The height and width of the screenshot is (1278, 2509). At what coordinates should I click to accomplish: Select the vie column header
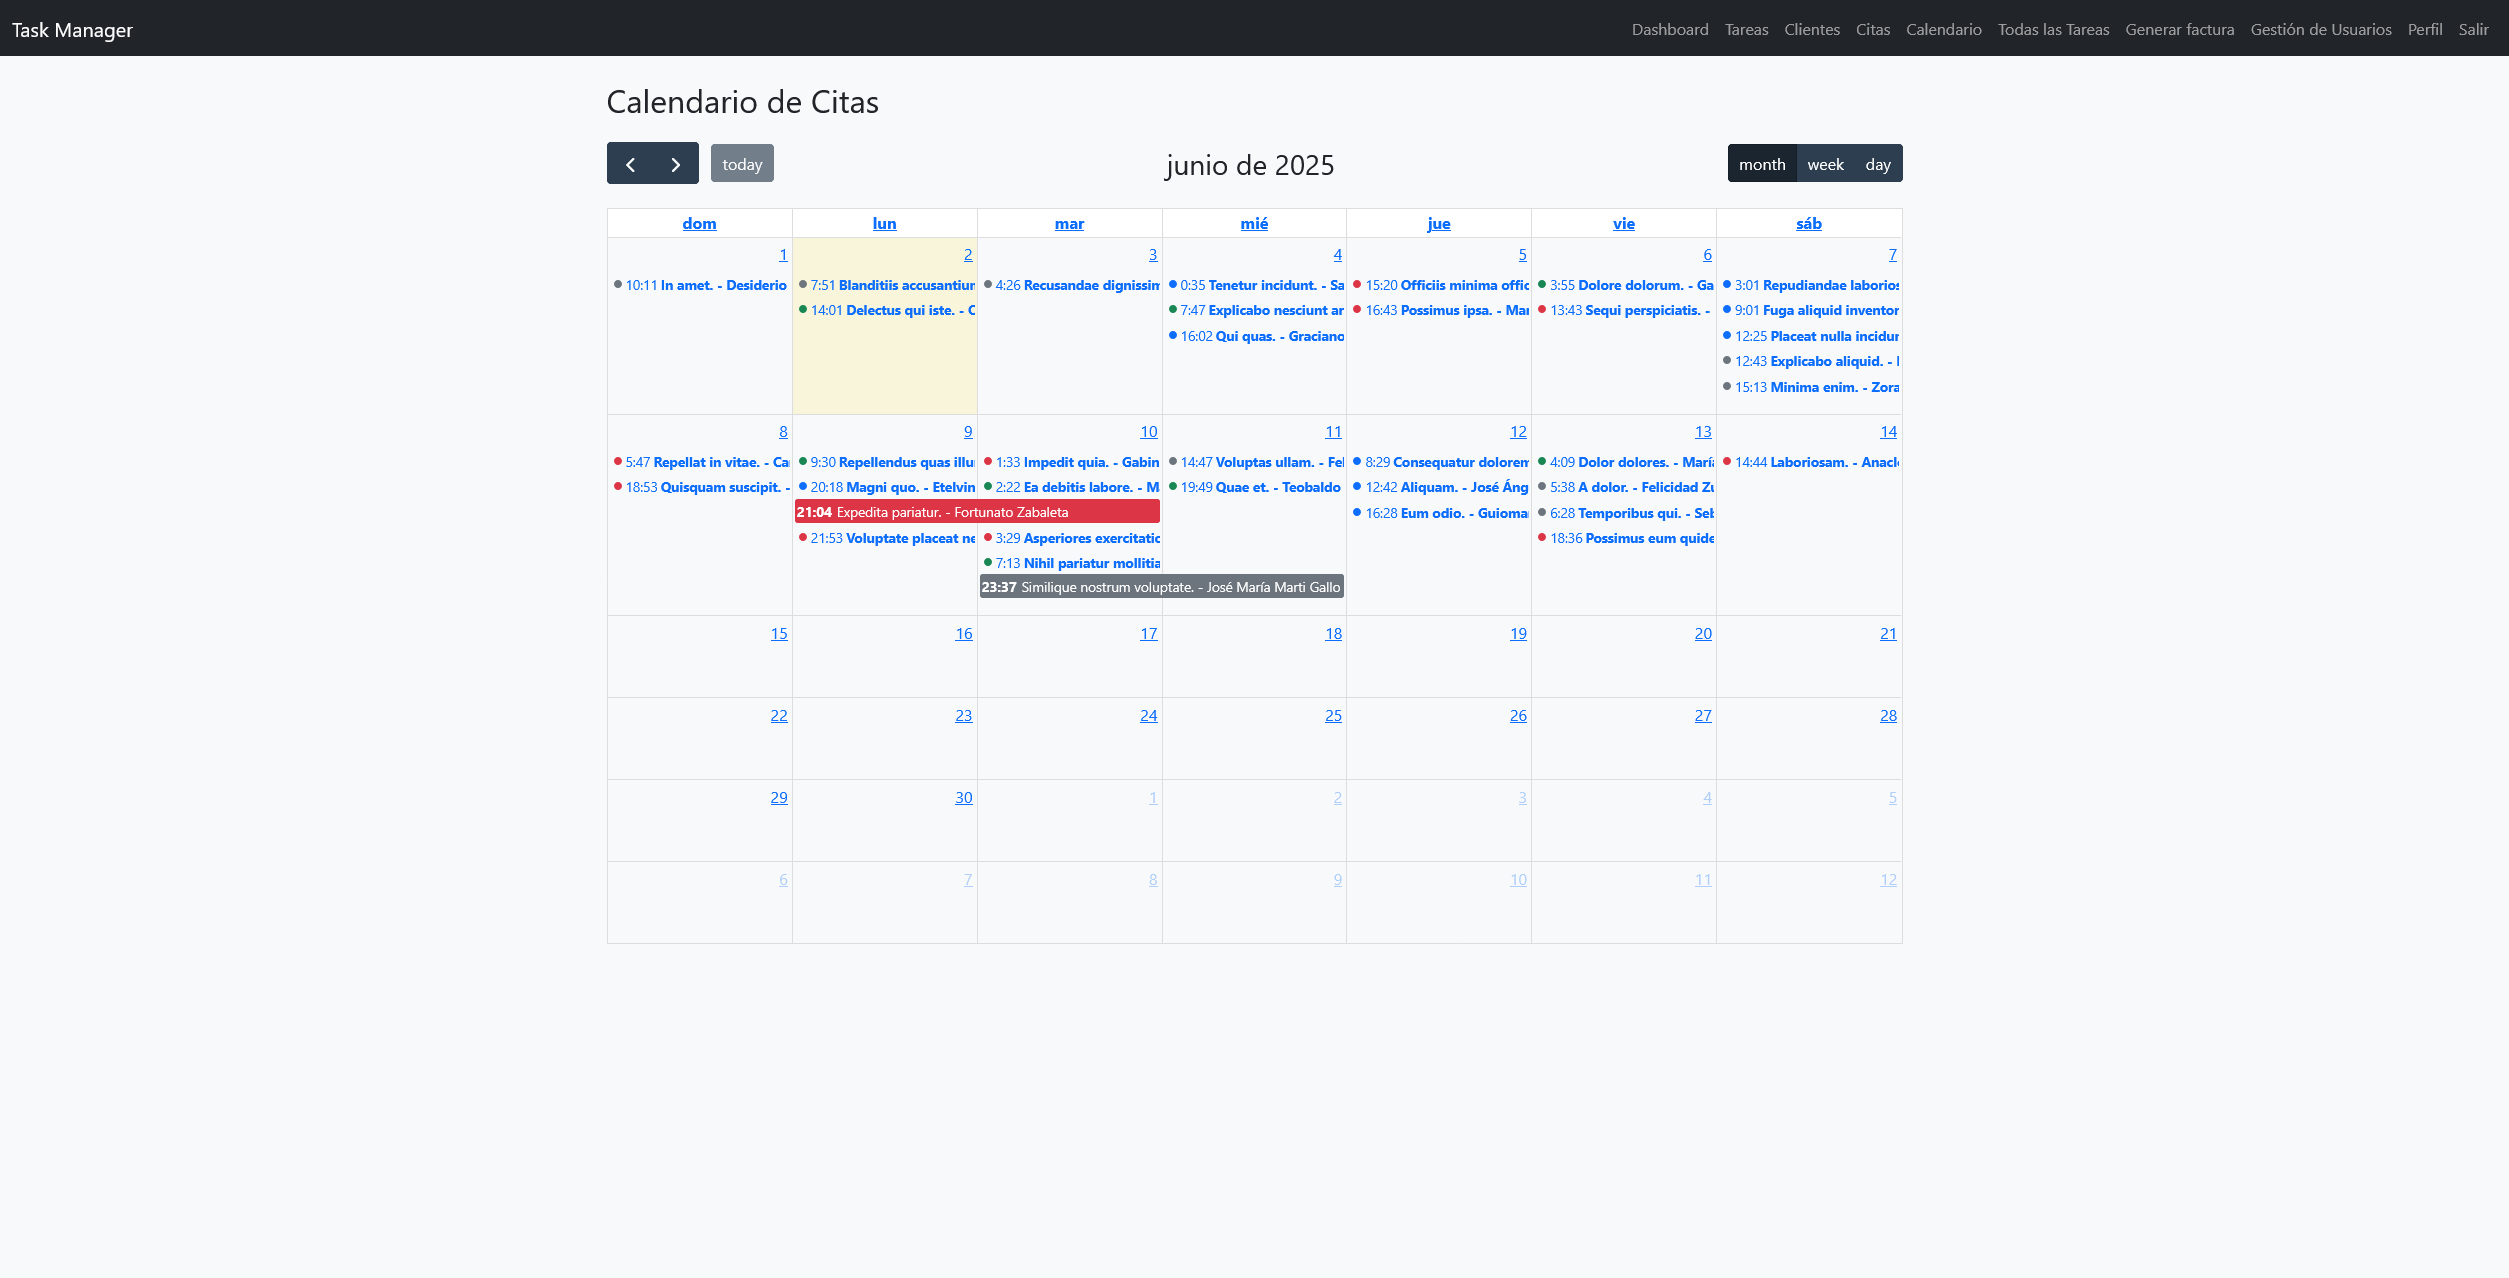coord(1624,224)
